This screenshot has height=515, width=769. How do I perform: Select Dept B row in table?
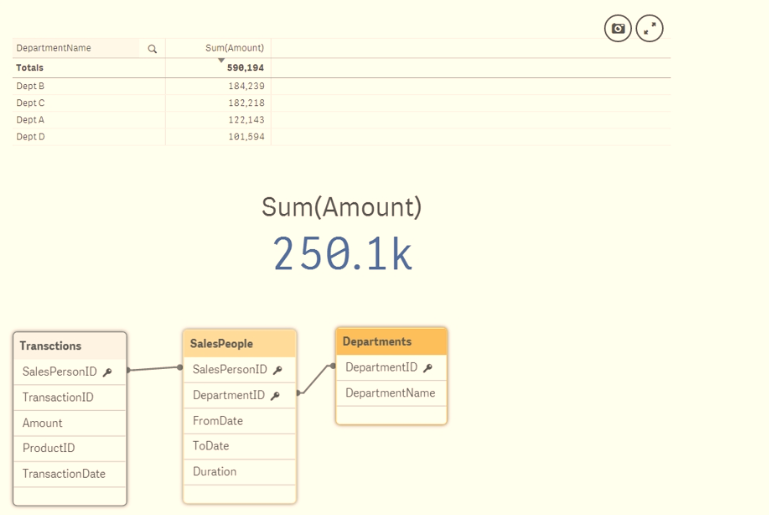(x=31, y=86)
